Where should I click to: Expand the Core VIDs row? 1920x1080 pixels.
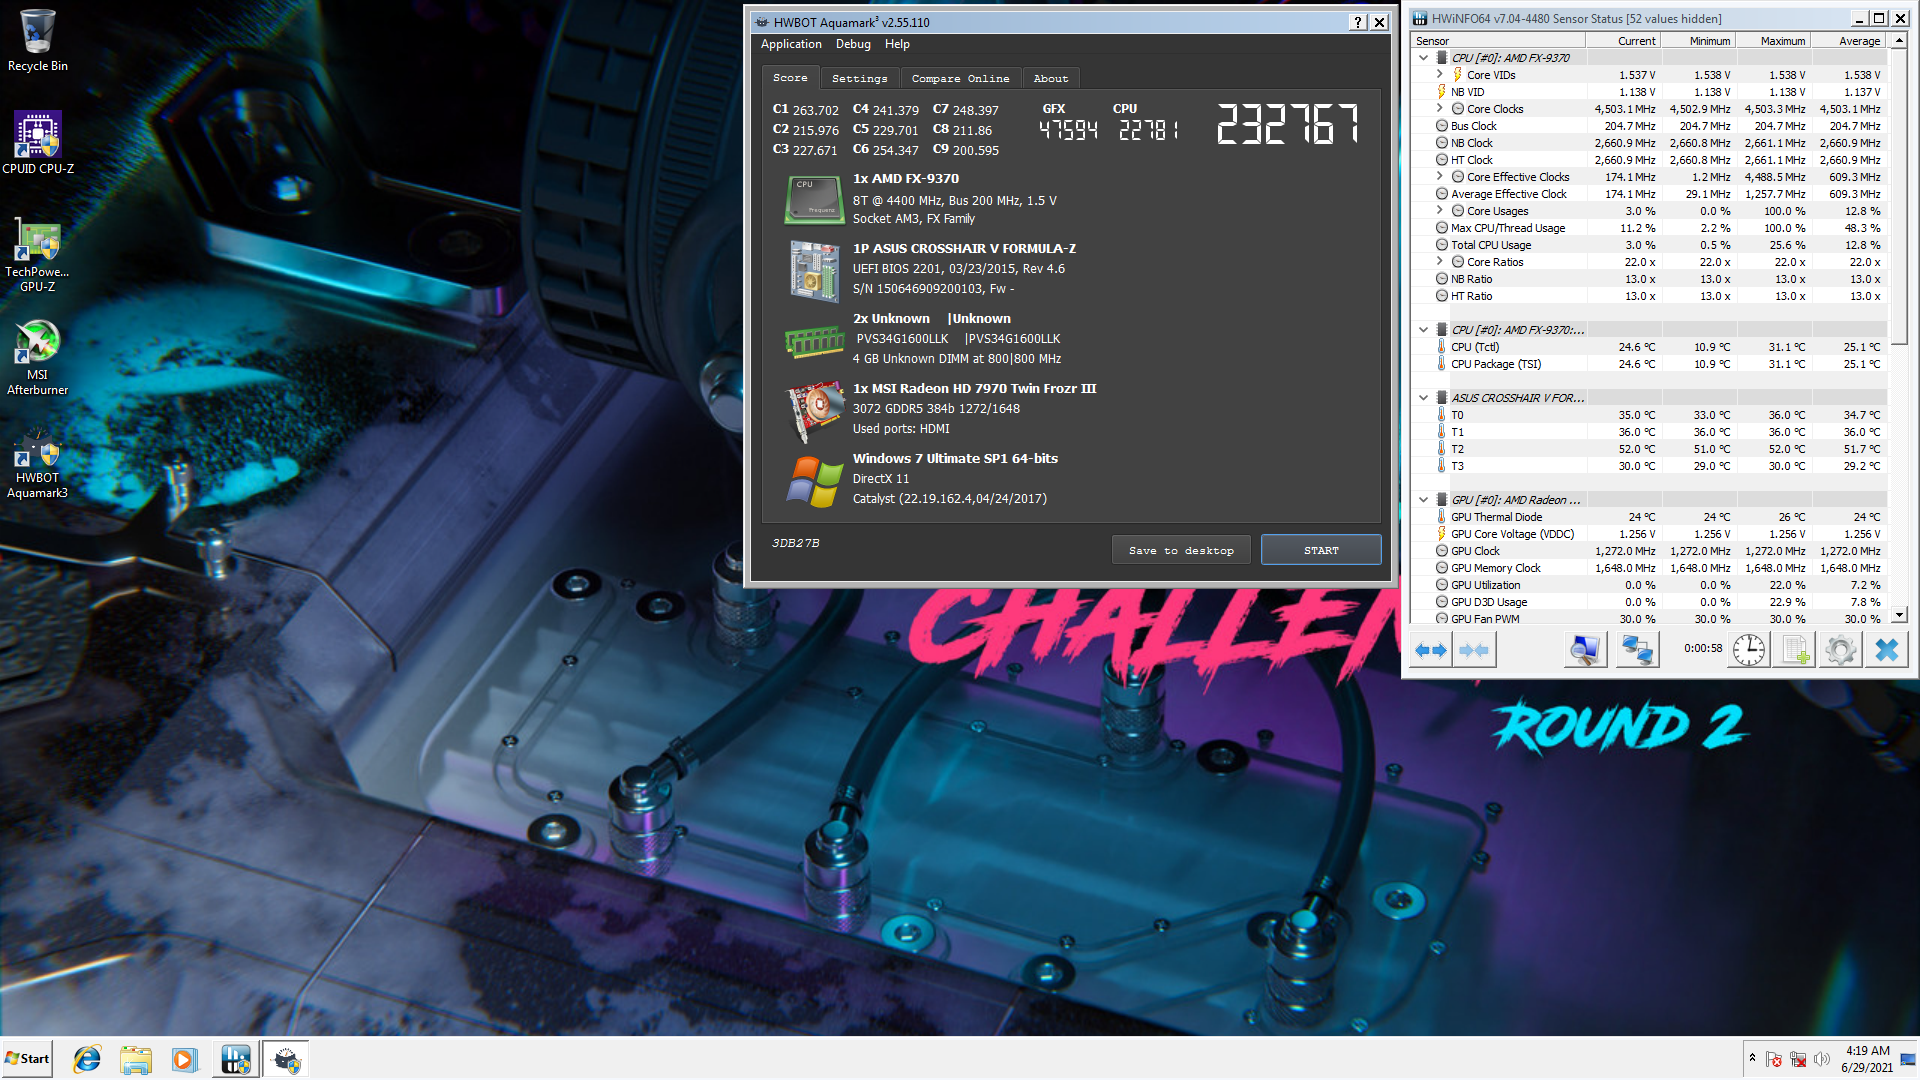click(1439, 75)
